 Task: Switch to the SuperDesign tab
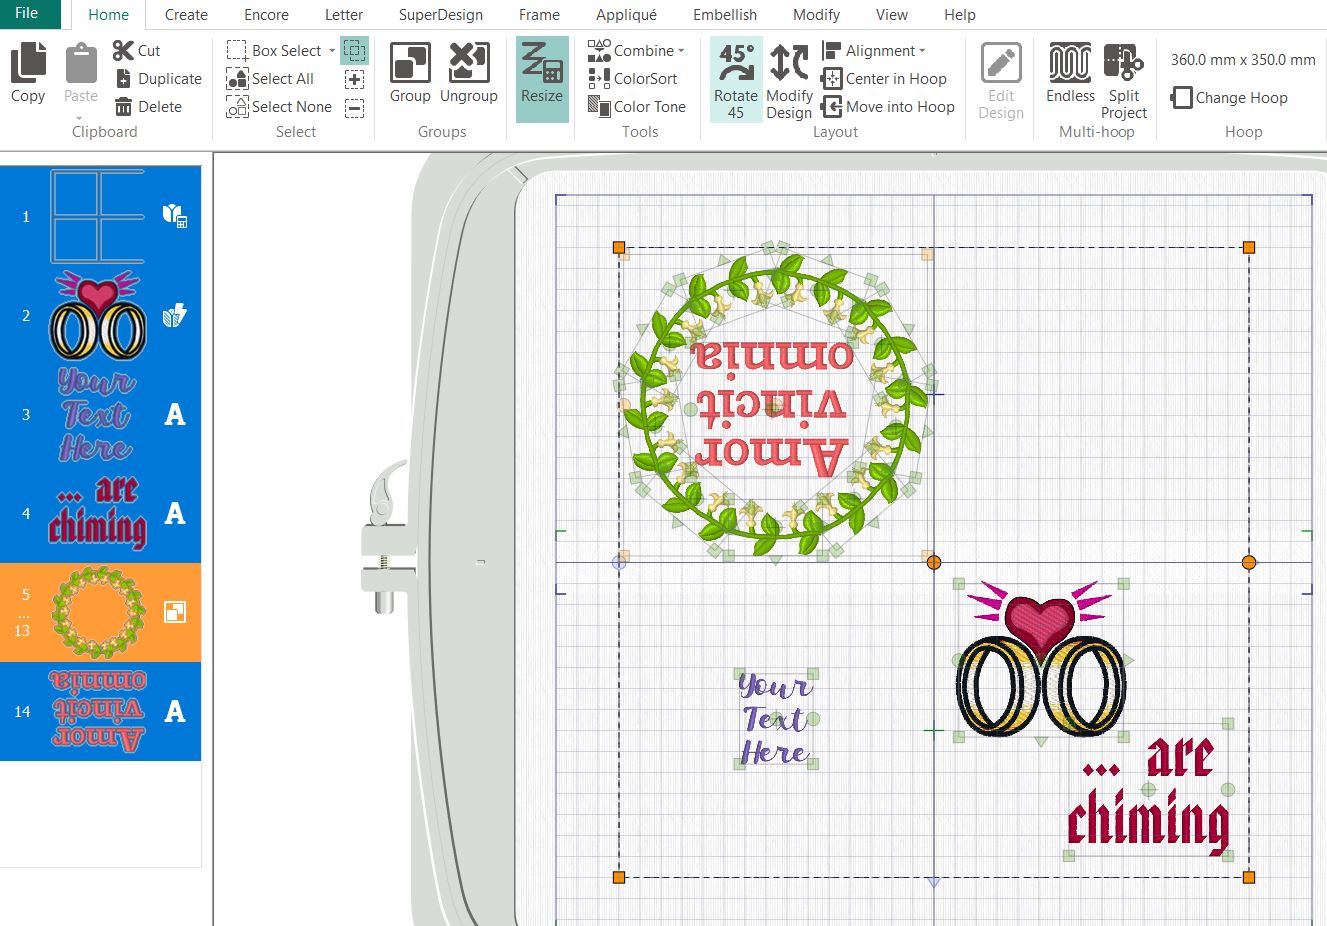pos(441,14)
